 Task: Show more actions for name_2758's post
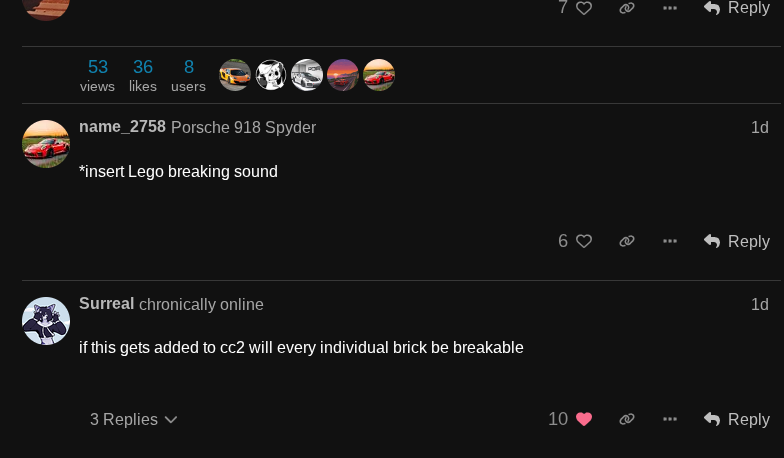coord(670,241)
